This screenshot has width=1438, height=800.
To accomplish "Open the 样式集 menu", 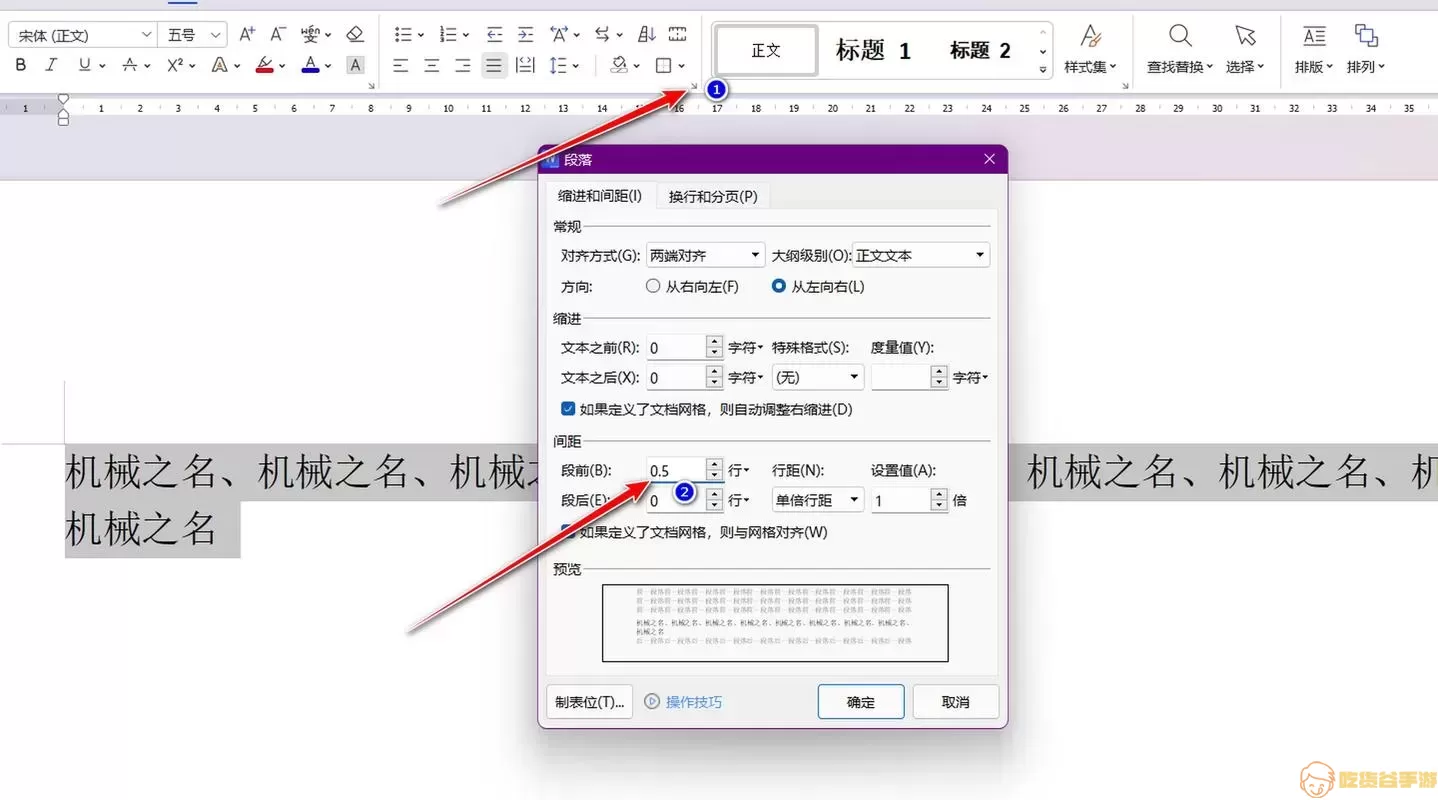I will [1090, 49].
